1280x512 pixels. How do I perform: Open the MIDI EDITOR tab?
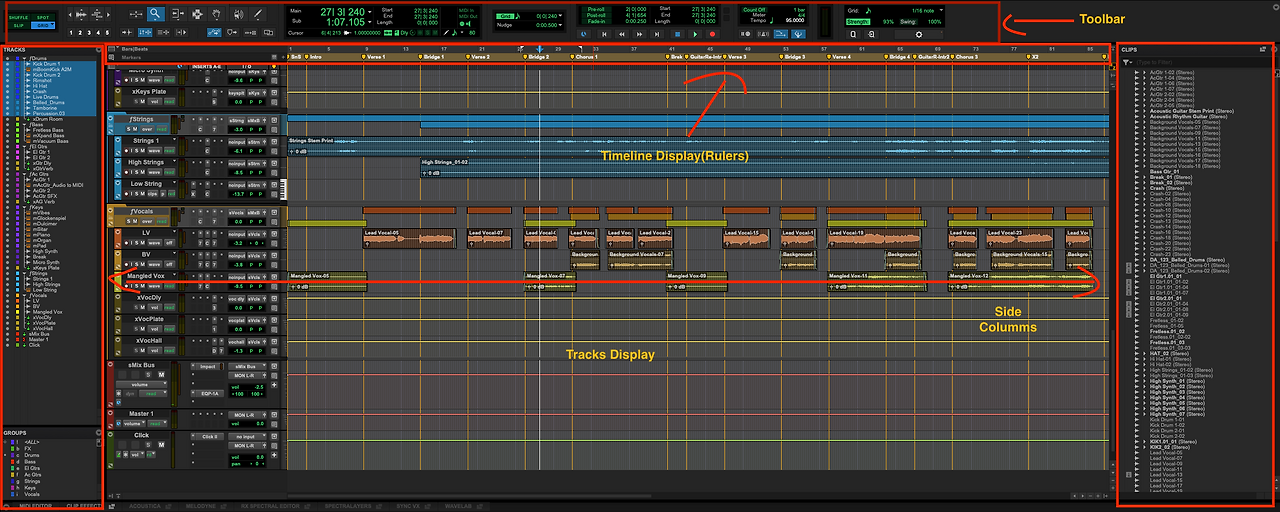point(36,506)
